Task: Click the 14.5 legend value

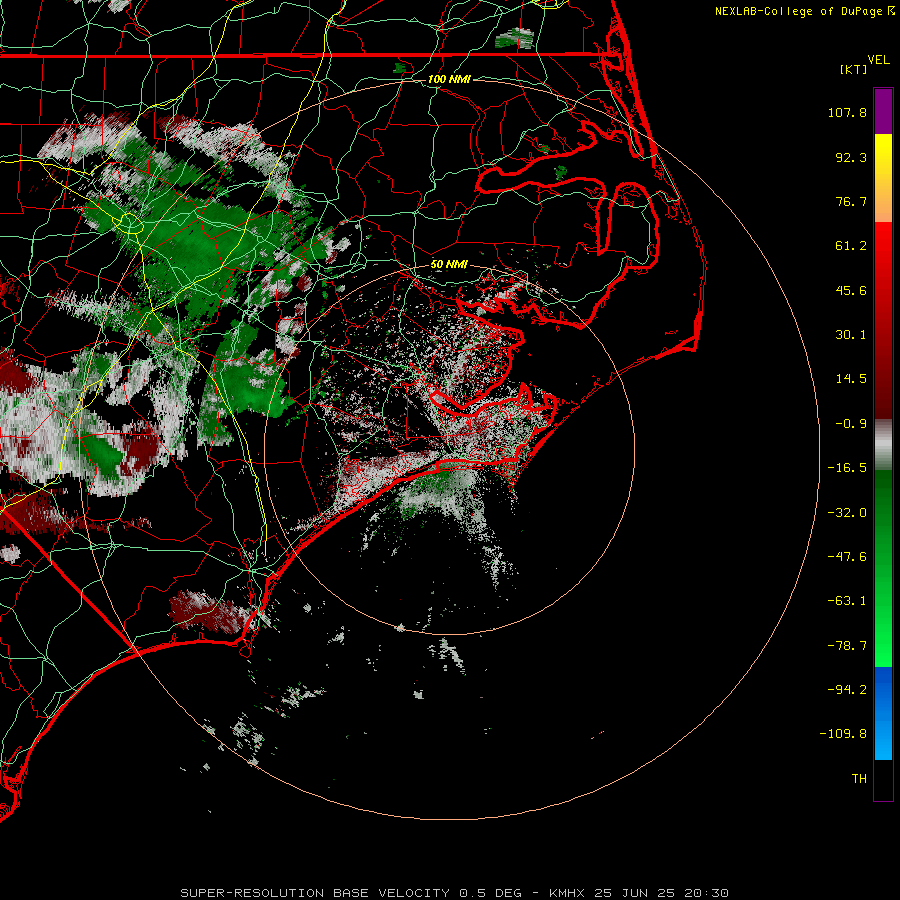Action: 851,379
